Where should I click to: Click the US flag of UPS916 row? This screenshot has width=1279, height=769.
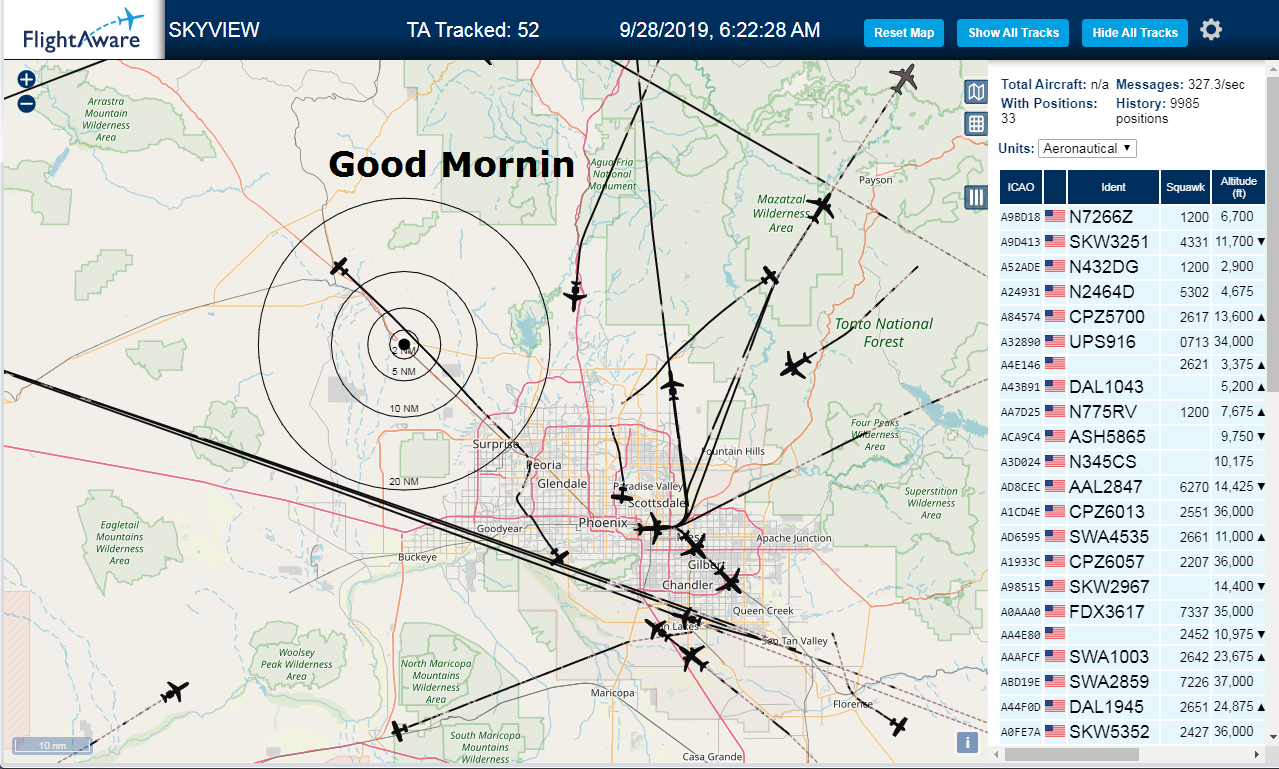(1054, 341)
